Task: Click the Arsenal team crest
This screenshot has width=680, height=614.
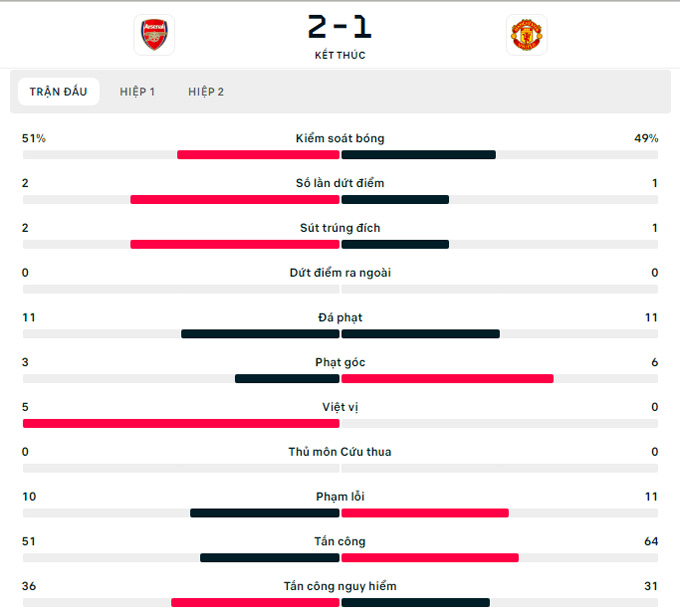Action: pos(154,35)
